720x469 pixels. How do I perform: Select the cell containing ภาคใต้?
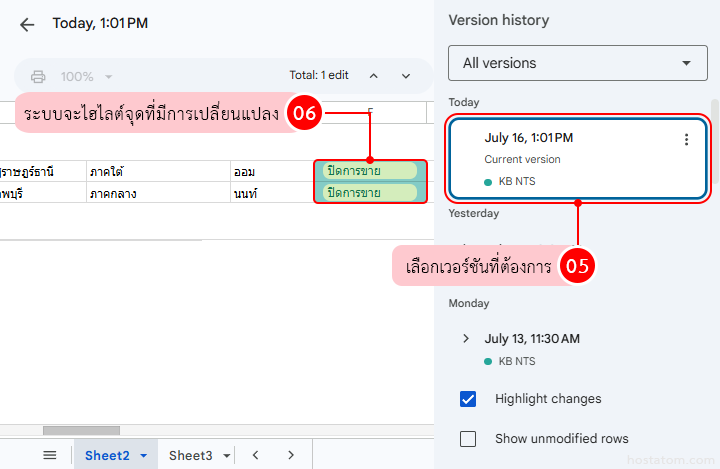point(158,171)
